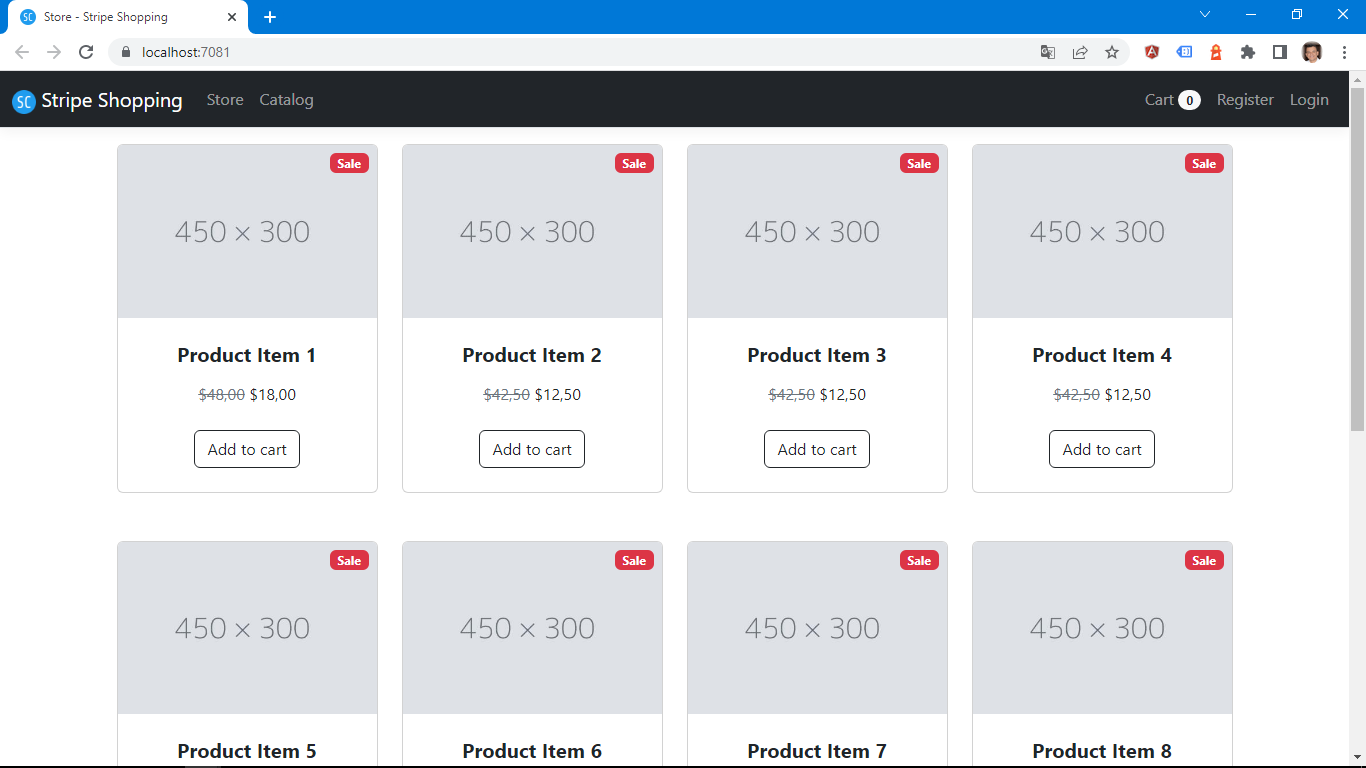Click Product Item 8 placeholder image
The width and height of the screenshot is (1366, 768).
(1102, 628)
